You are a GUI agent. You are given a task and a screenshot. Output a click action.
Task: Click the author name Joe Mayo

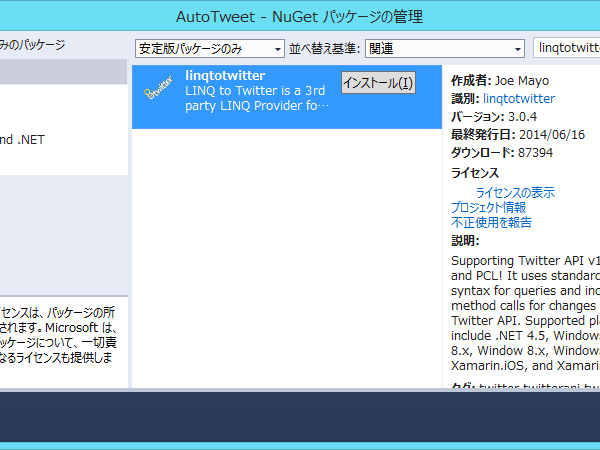pyautogui.click(x=522, y=81)
